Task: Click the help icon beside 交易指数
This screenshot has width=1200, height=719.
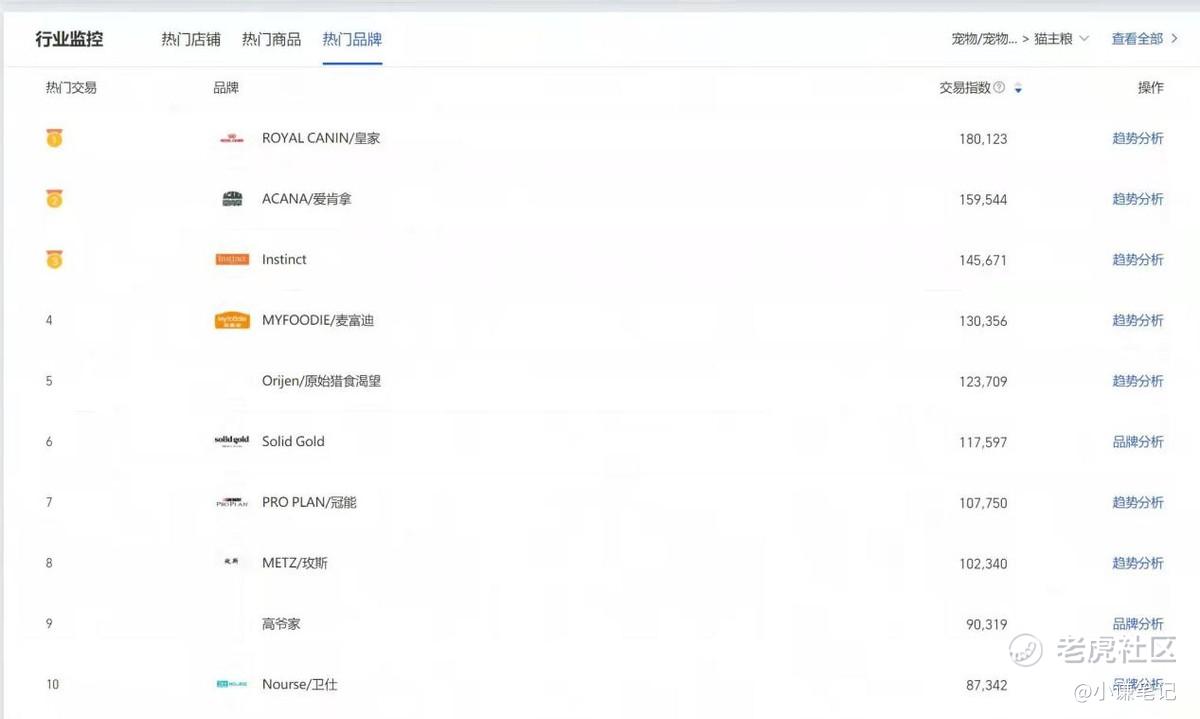Action: [999, 88]
